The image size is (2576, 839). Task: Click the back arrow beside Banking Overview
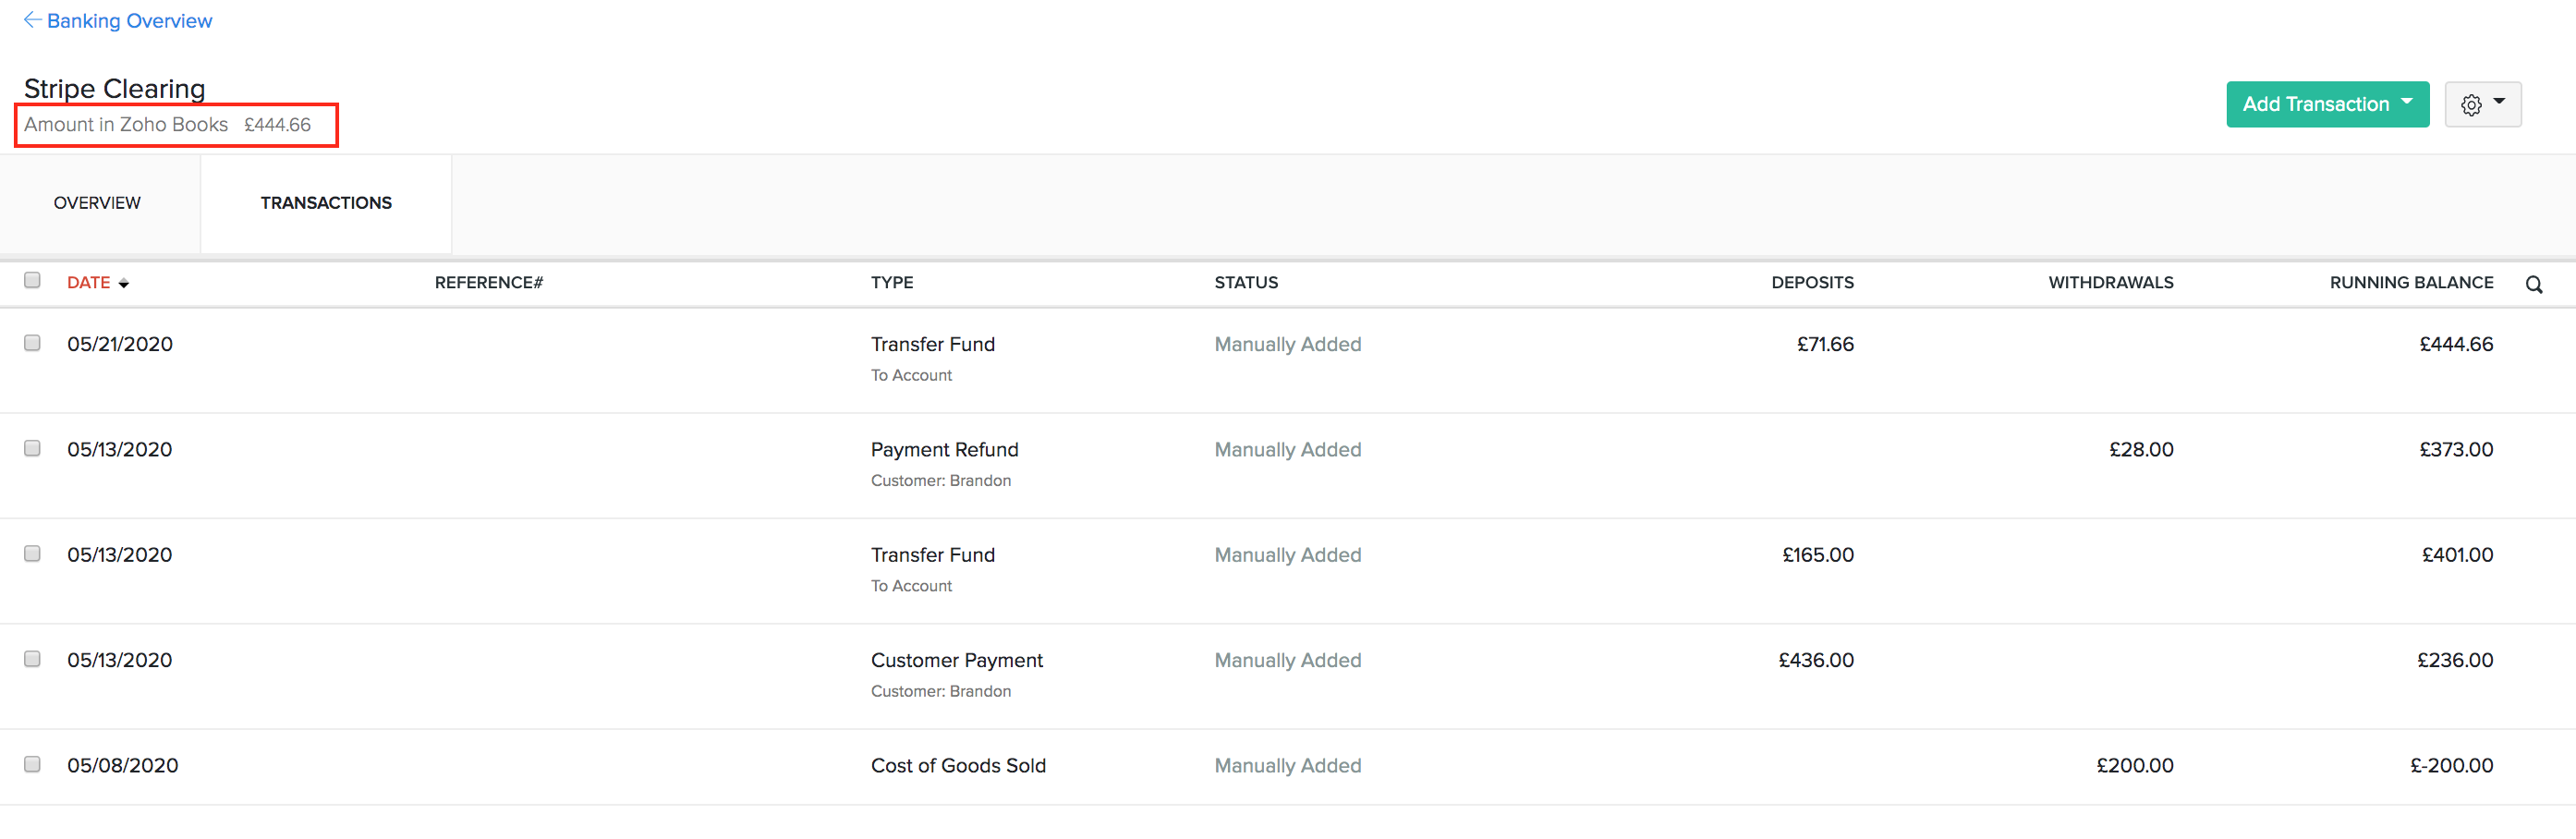31,19
